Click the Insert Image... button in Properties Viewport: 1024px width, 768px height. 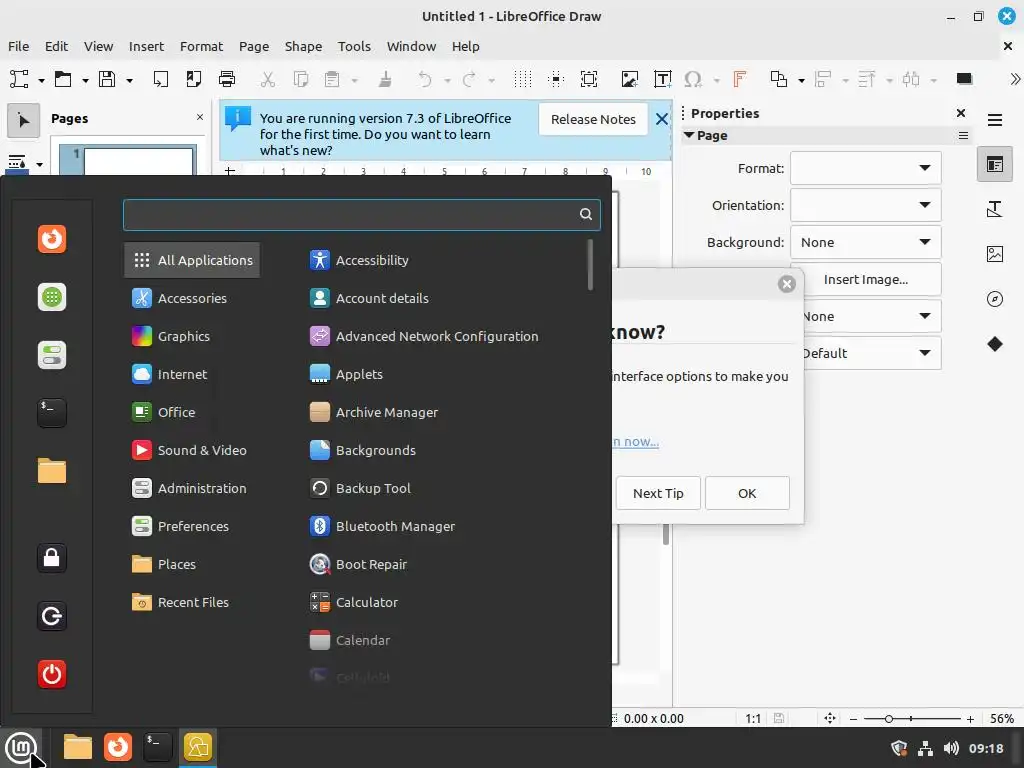[x=865, y=280]
